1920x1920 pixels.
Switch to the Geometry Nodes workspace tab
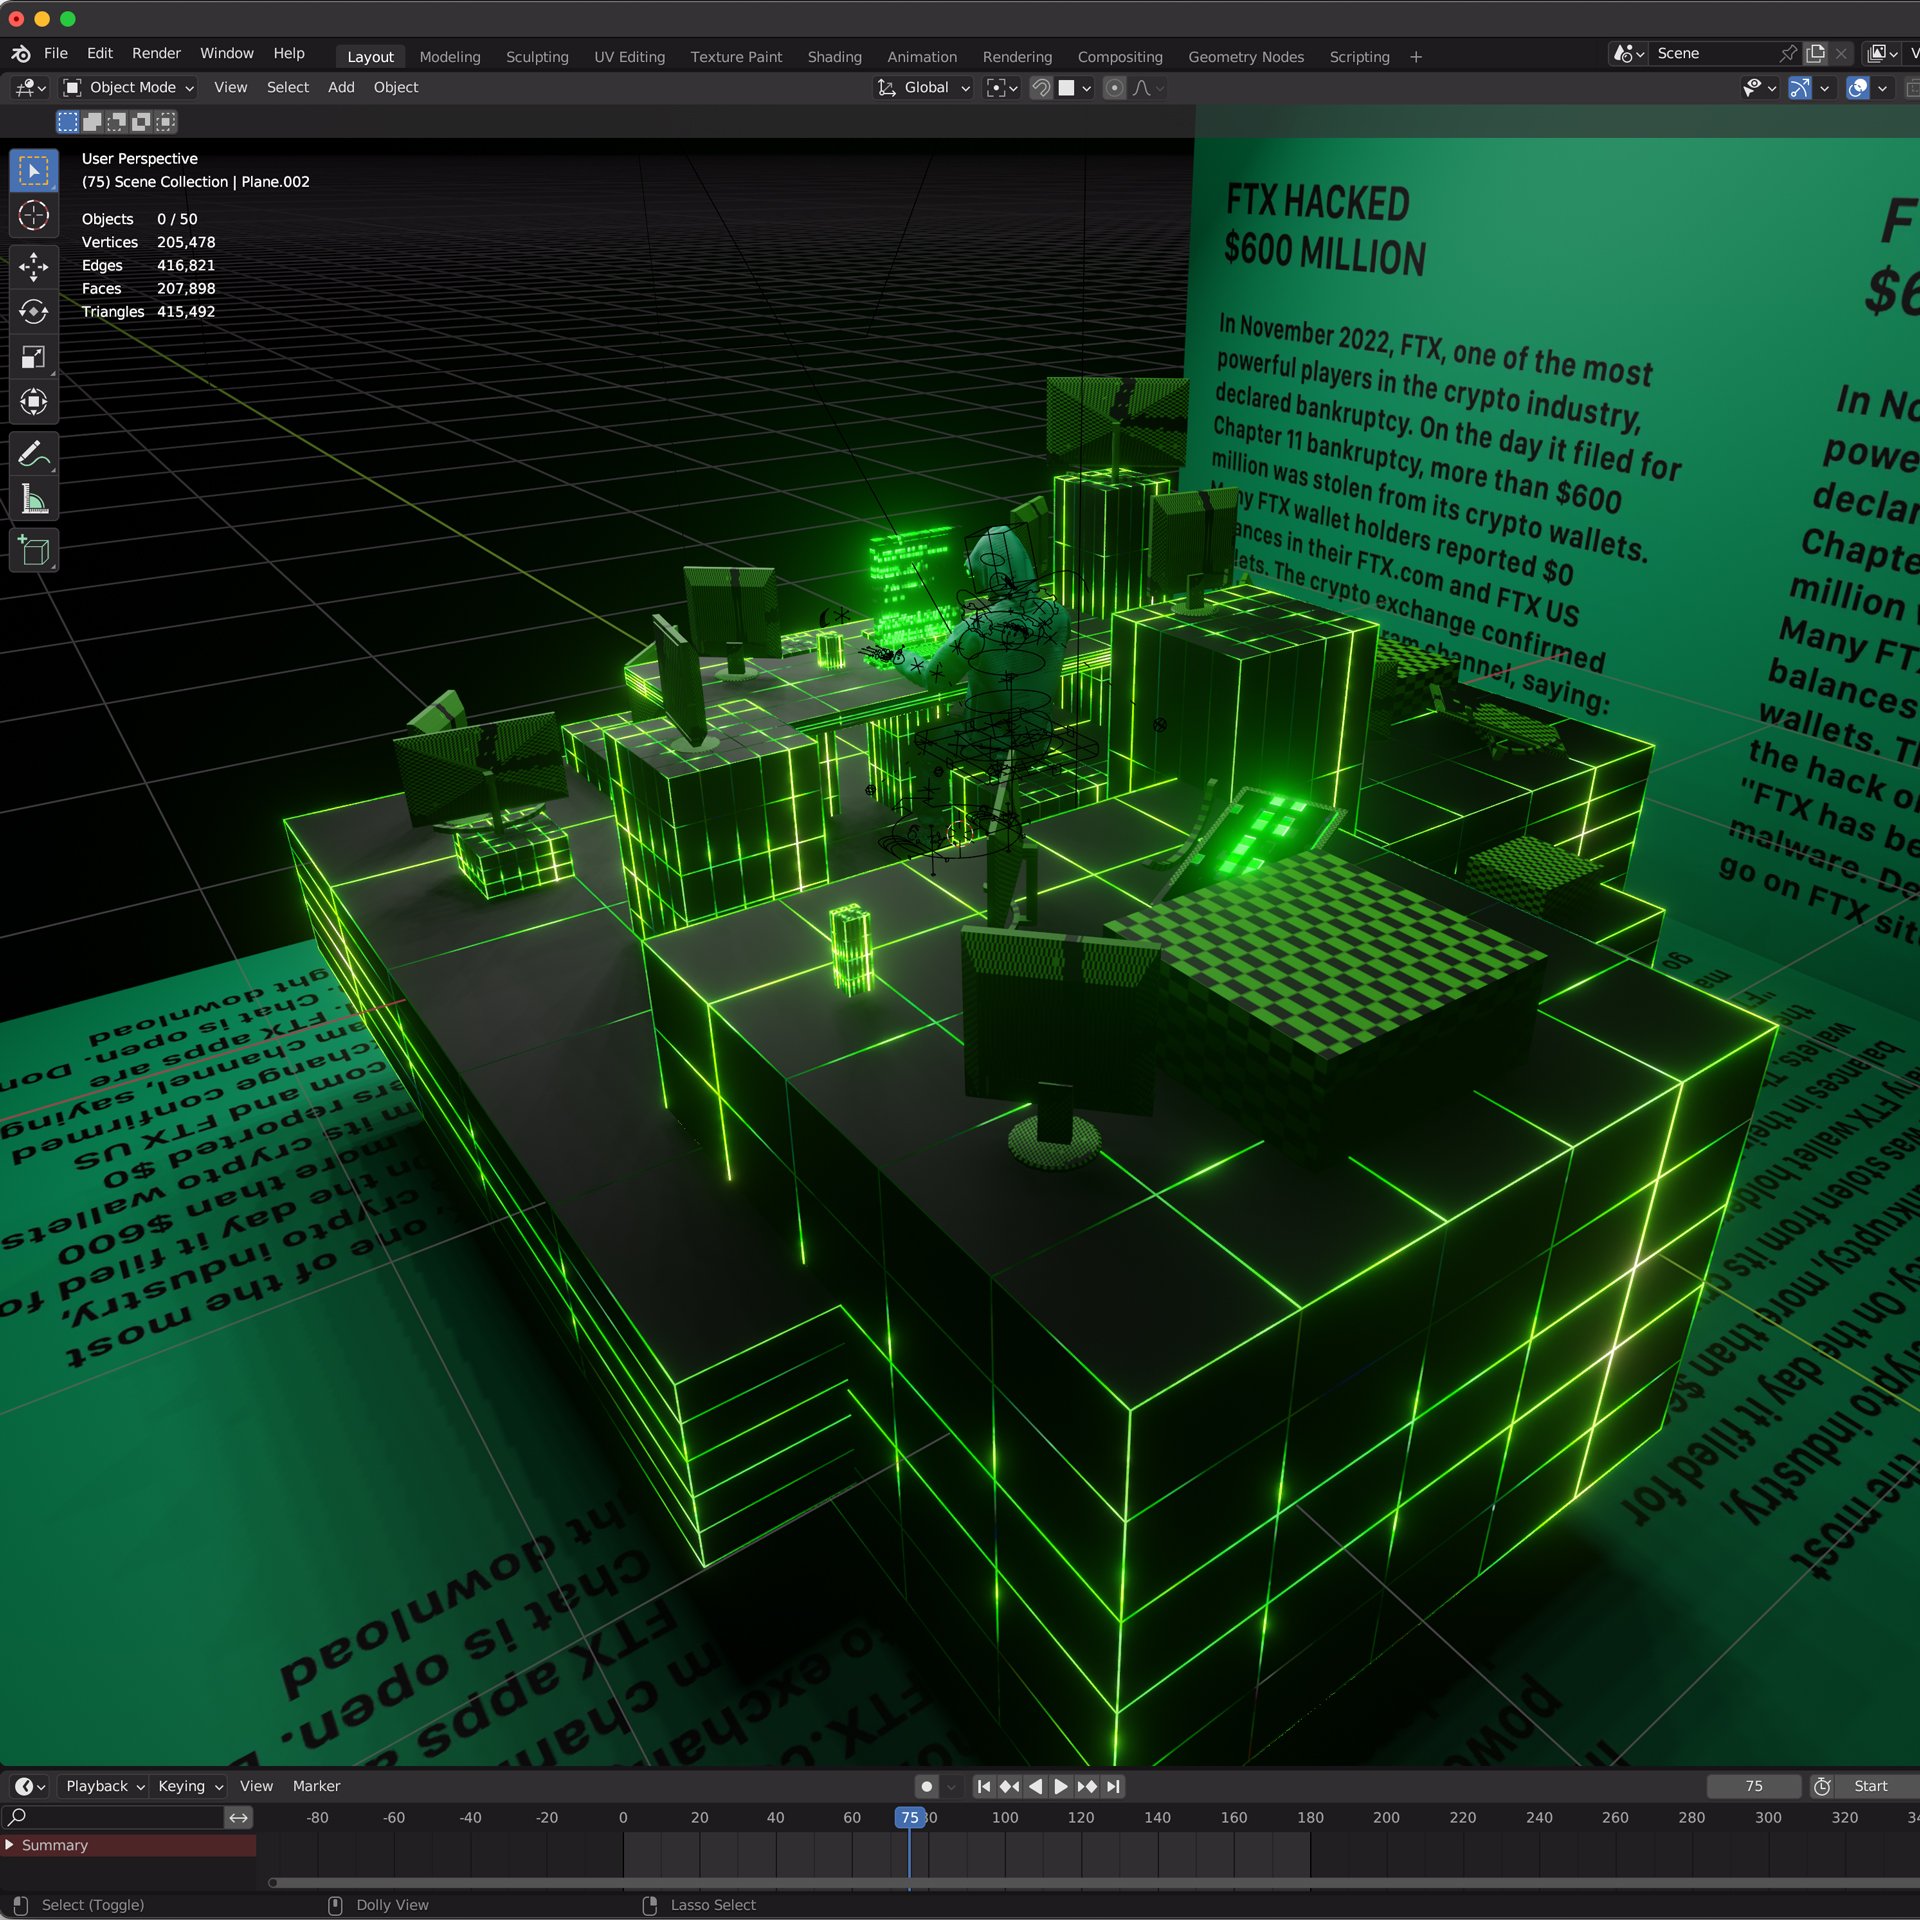pos(1246,57)
